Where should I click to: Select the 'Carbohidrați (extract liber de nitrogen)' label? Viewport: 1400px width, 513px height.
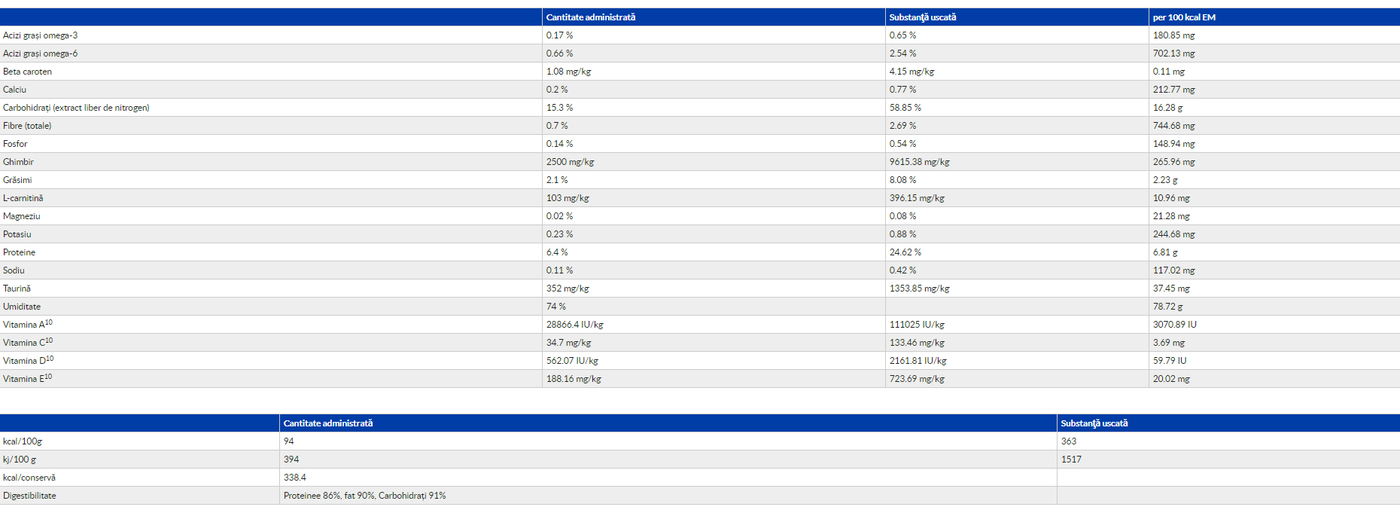pyautogui.click(x=76, y=107)
